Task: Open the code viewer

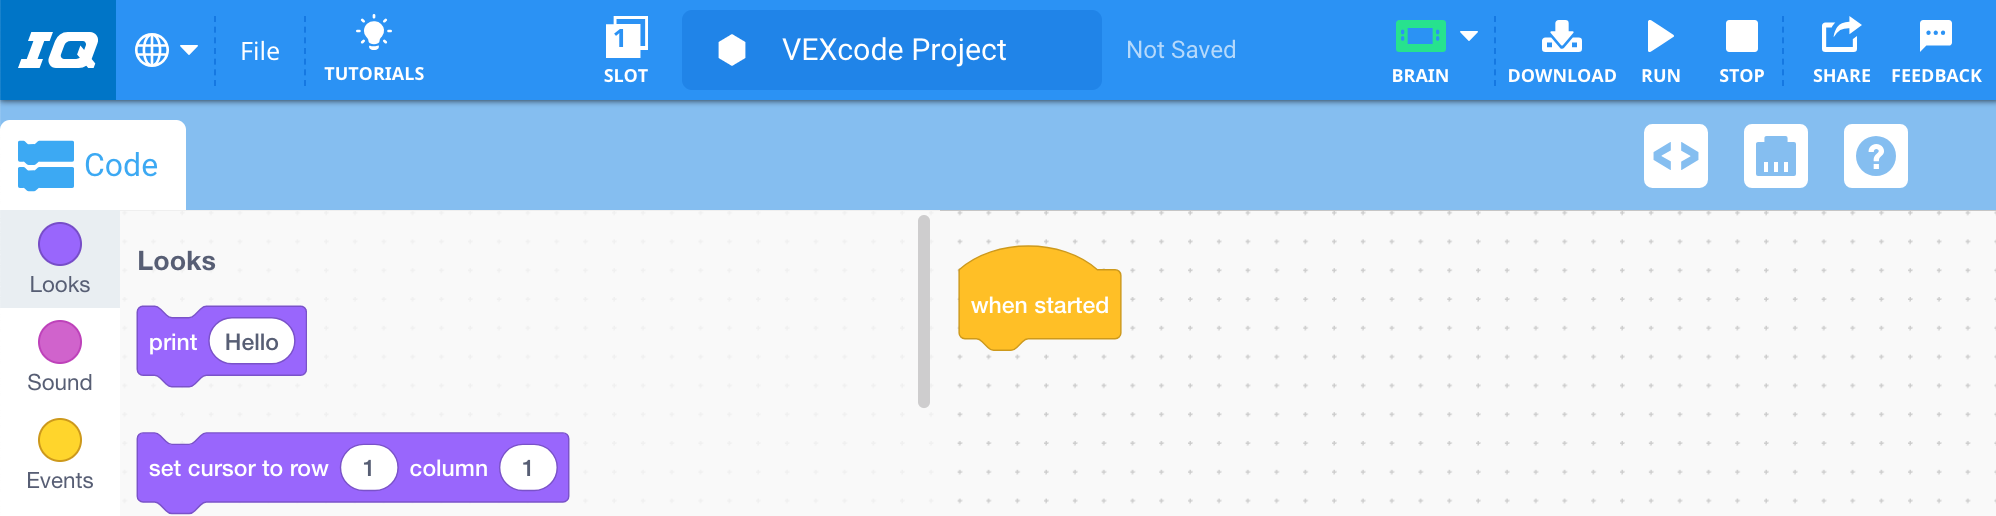Action: (1676, 156)
